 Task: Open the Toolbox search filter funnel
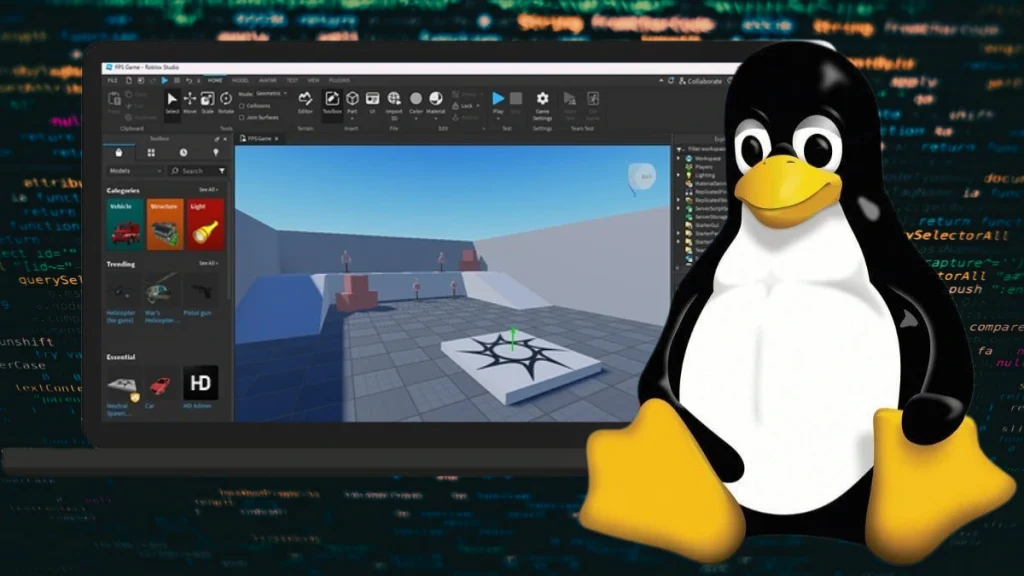[222, 171]
